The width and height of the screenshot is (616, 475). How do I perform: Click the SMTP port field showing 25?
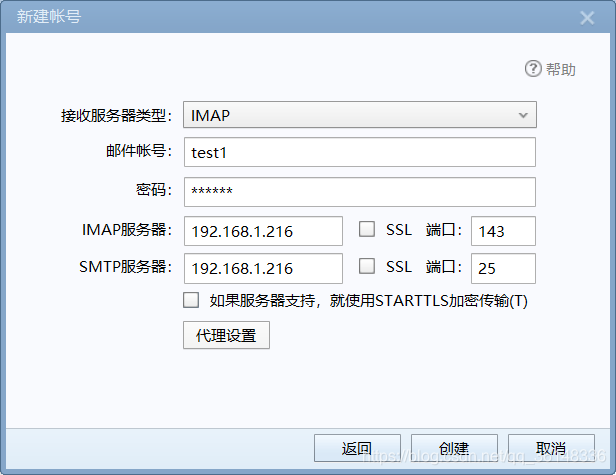pos(503,268)
